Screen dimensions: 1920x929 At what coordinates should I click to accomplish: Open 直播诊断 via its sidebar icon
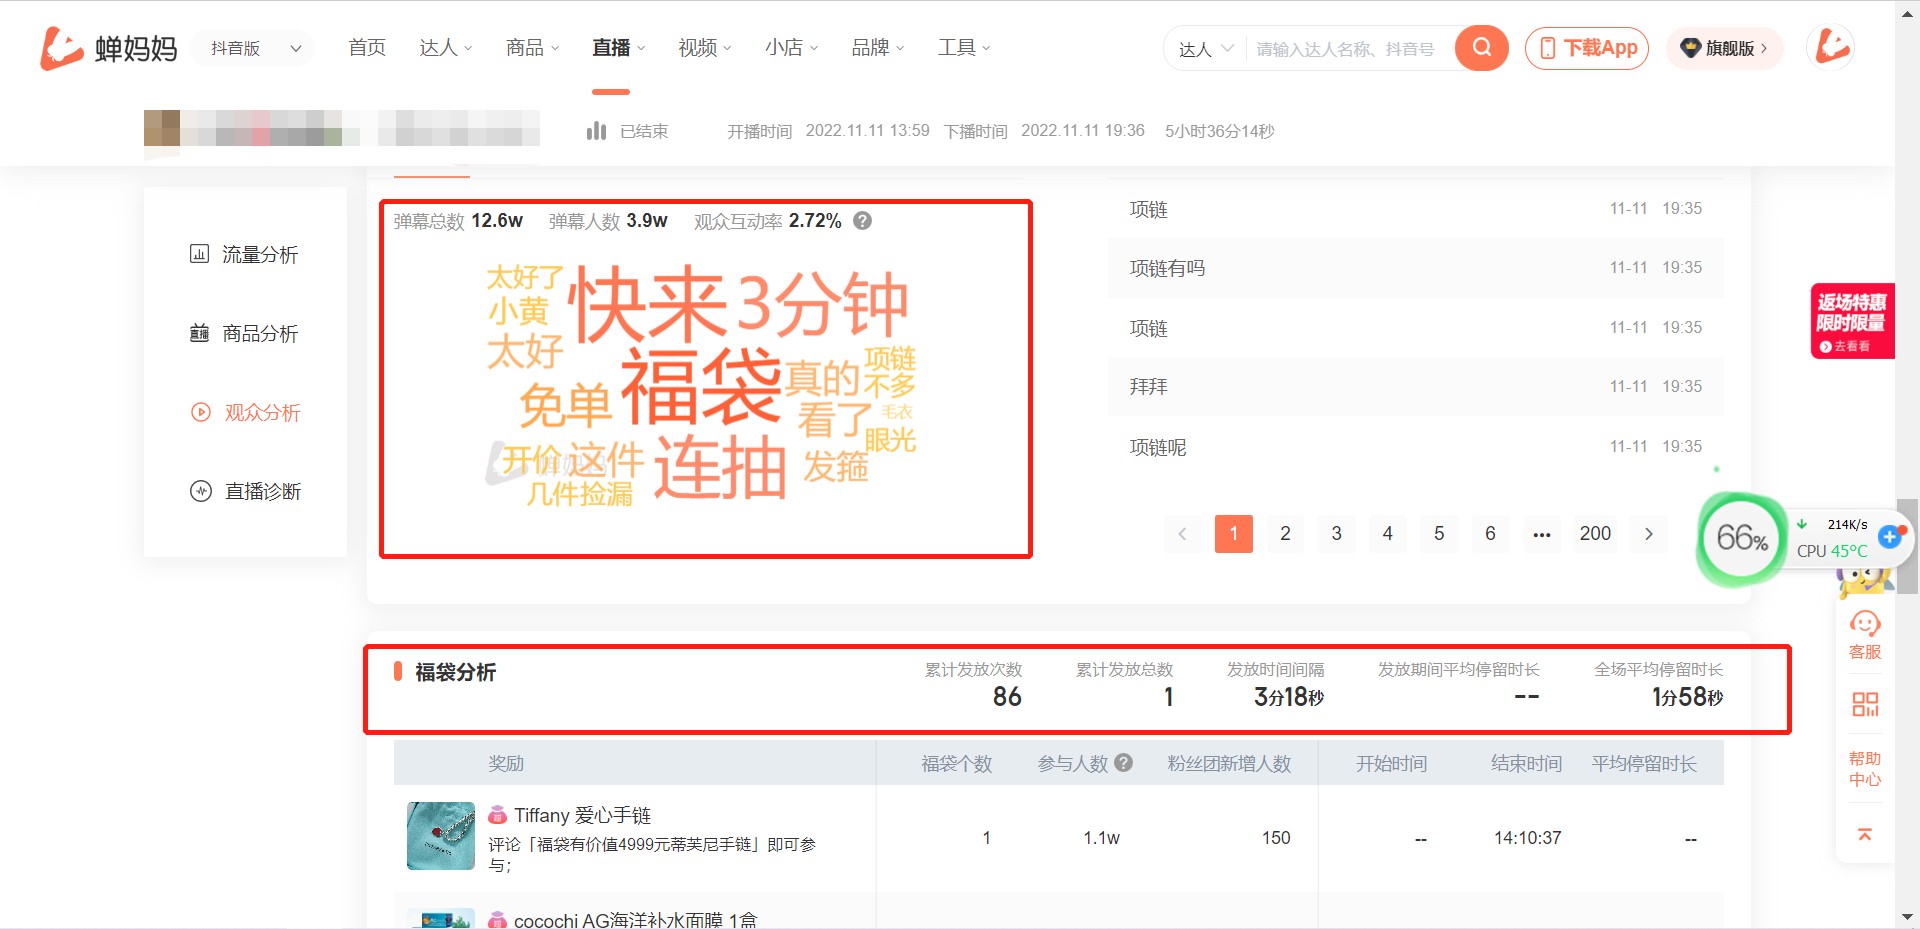pyautogui.click(x=201, y=491)
